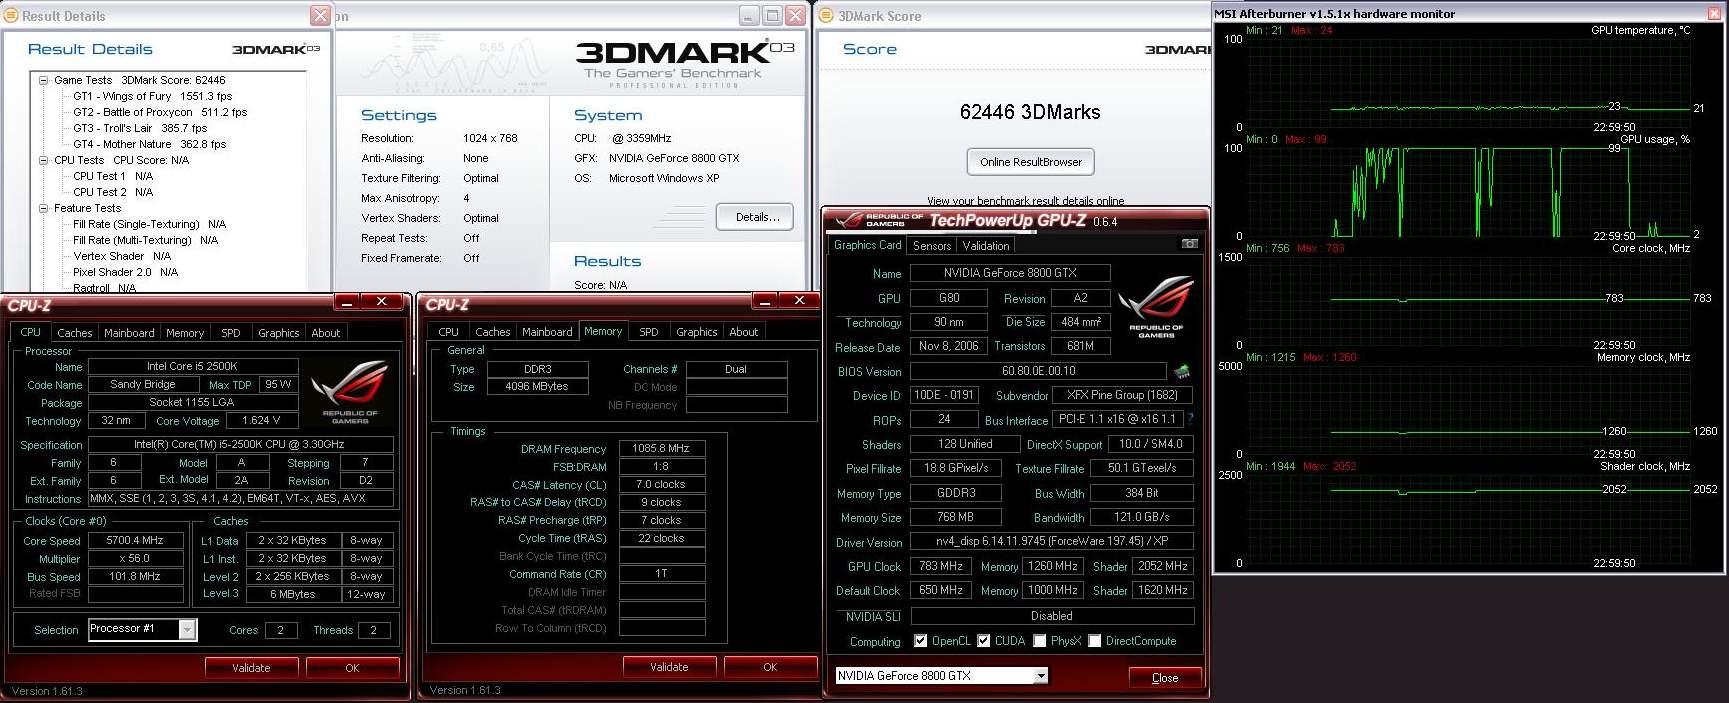Click OK in CPU-Z CPU window
The image size is (1729, 703).
pos(353,667)
